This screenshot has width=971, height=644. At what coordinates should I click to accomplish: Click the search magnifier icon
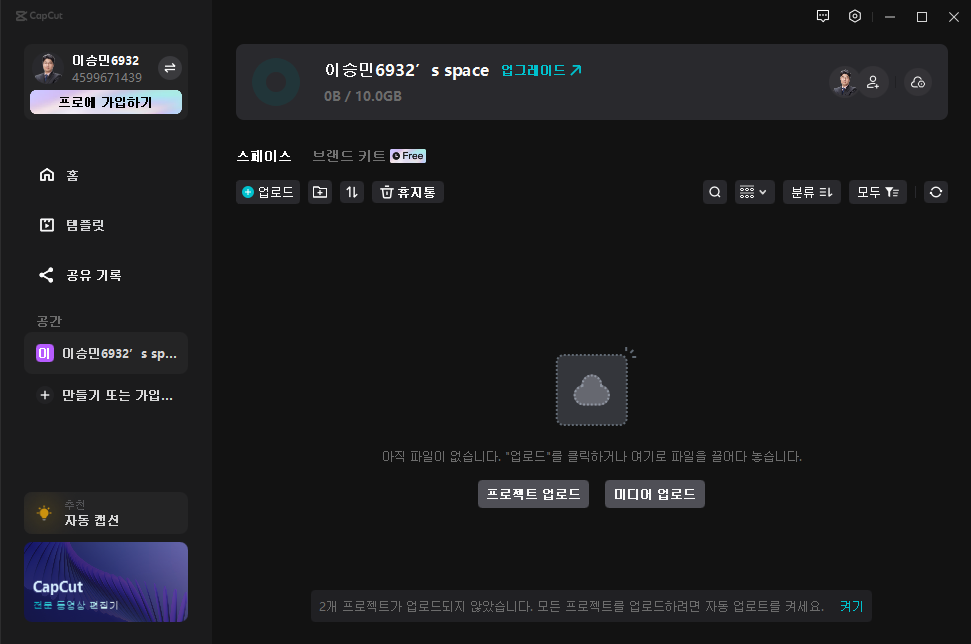[x=715, y=193]
